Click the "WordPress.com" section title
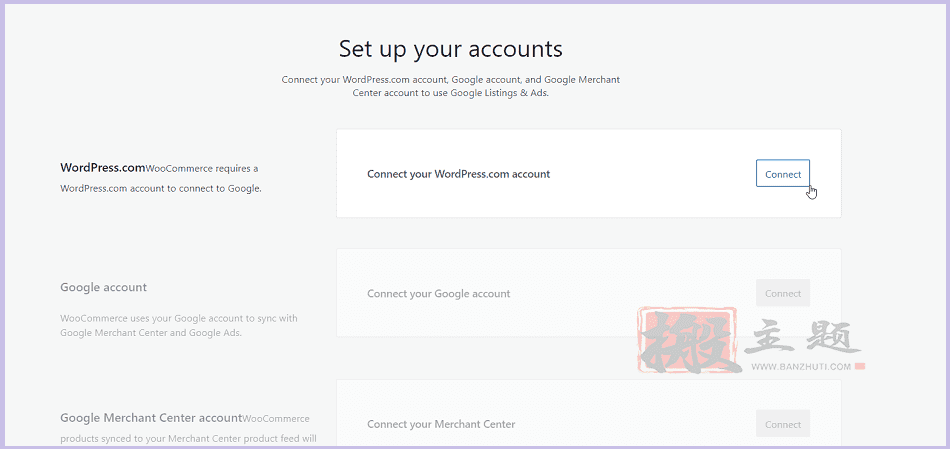 click(102, 168)
